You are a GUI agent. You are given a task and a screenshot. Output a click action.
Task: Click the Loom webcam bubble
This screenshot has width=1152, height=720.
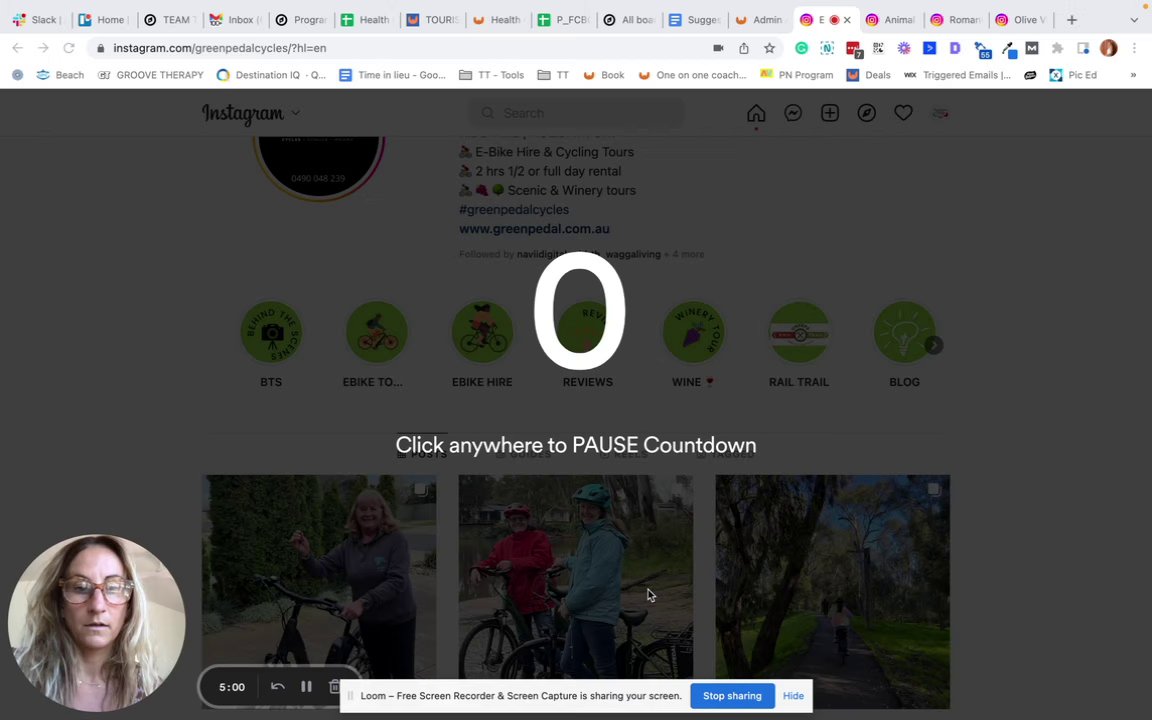coord(96,623)
